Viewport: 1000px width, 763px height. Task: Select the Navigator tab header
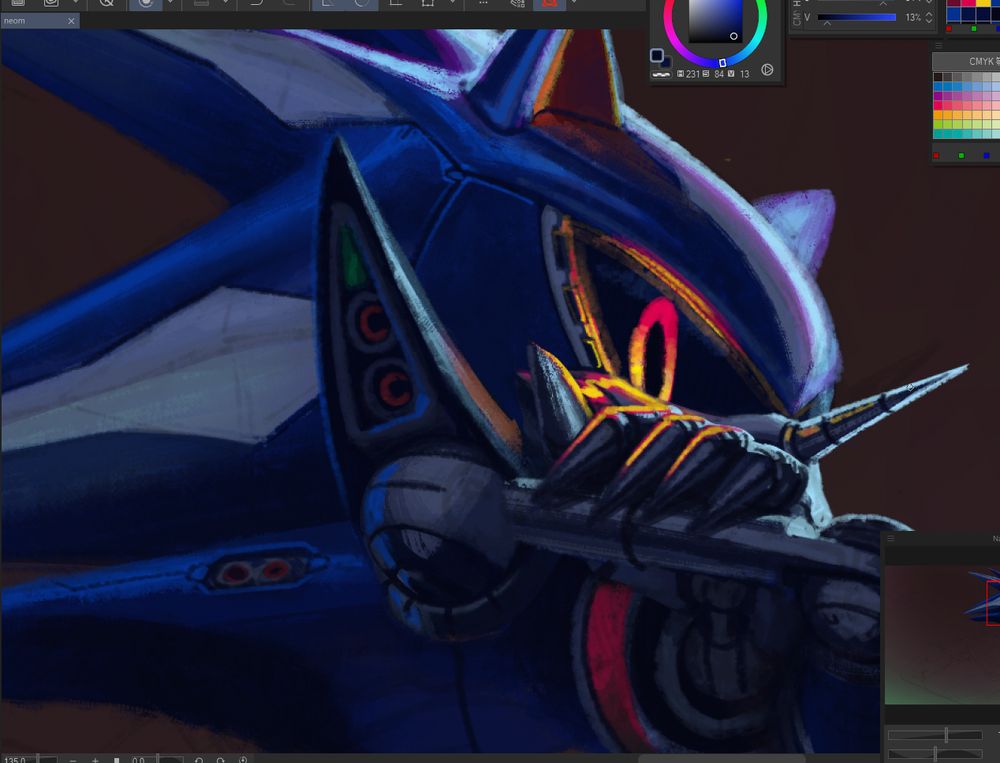[994, 539]
